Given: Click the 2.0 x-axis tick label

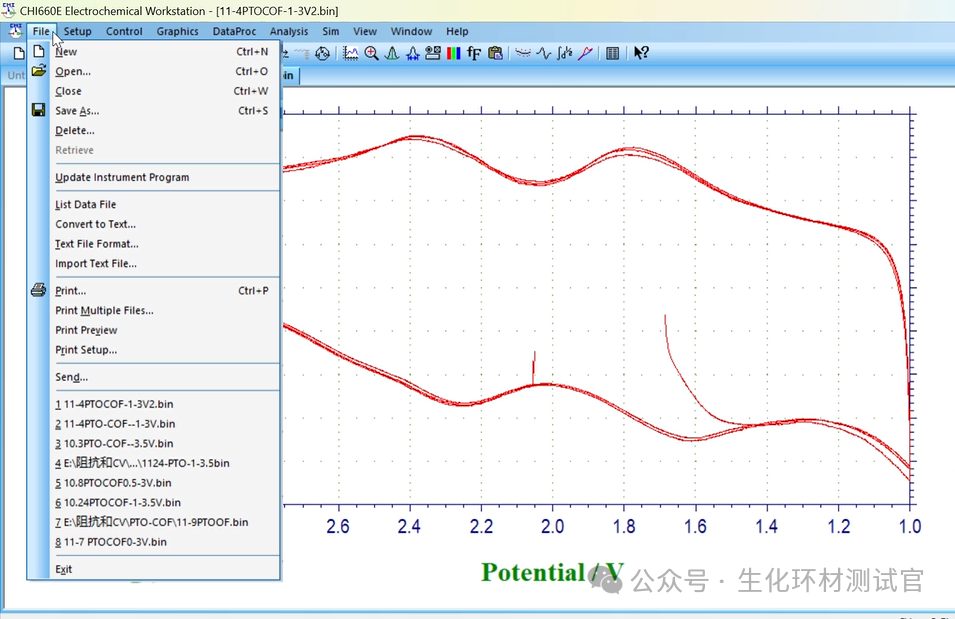Looking at the screenshot, I should [552, 526].
